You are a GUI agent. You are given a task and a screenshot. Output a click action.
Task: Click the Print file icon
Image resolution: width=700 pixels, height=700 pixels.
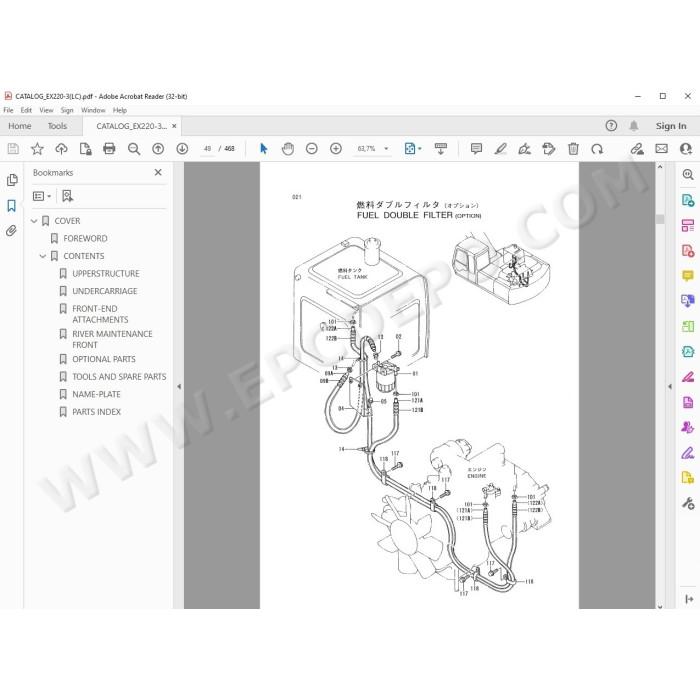[109, 148]
